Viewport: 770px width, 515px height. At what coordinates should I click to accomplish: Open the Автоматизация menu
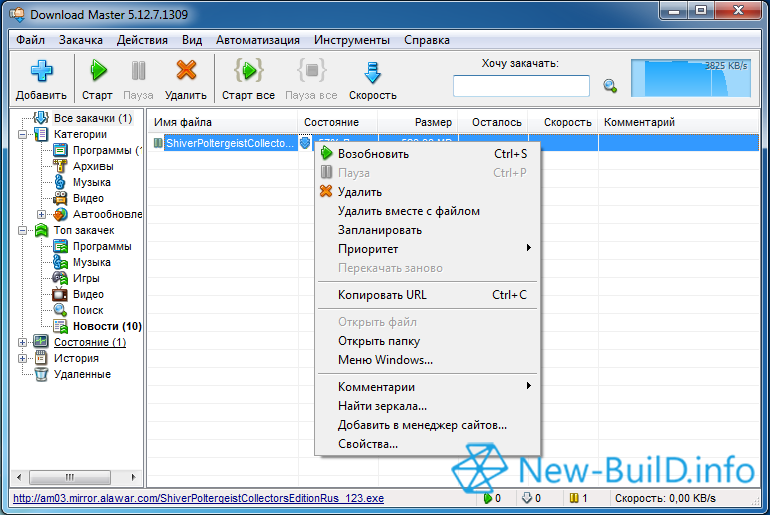[x=258, y=40]
